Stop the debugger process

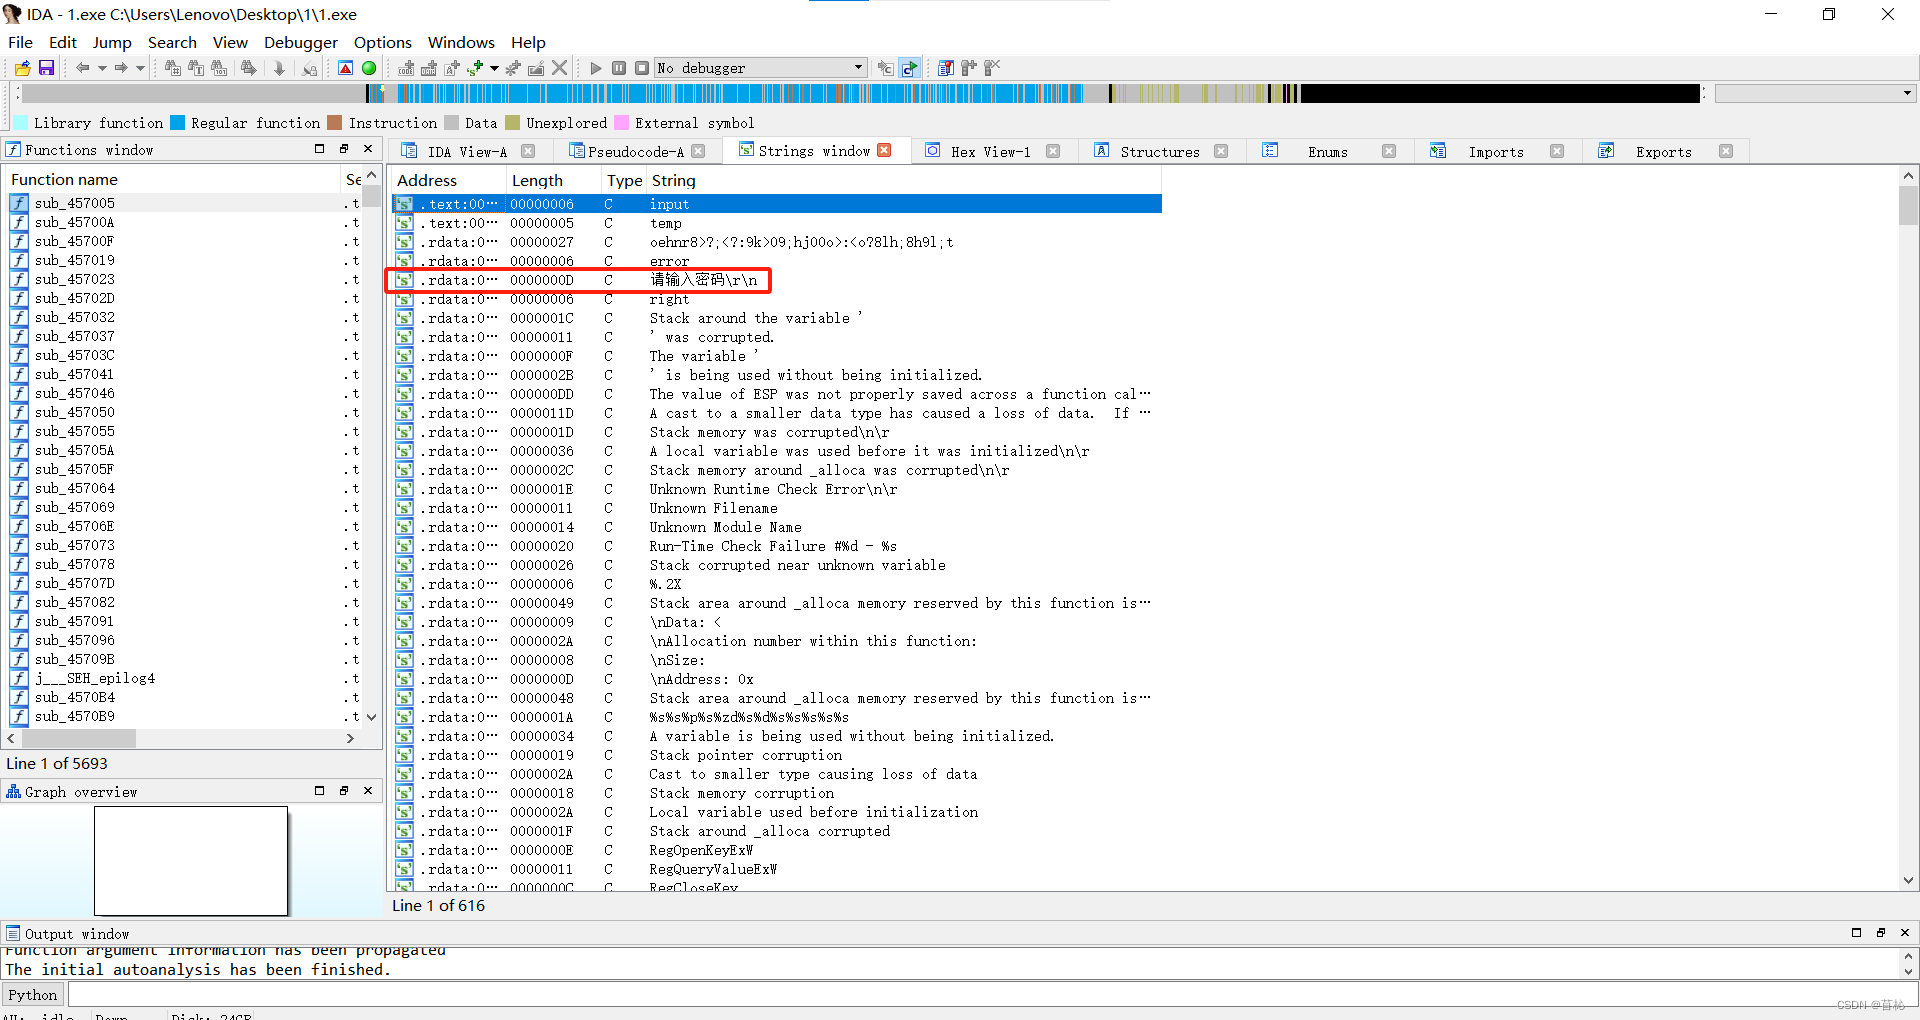click(x=643, y=67)
